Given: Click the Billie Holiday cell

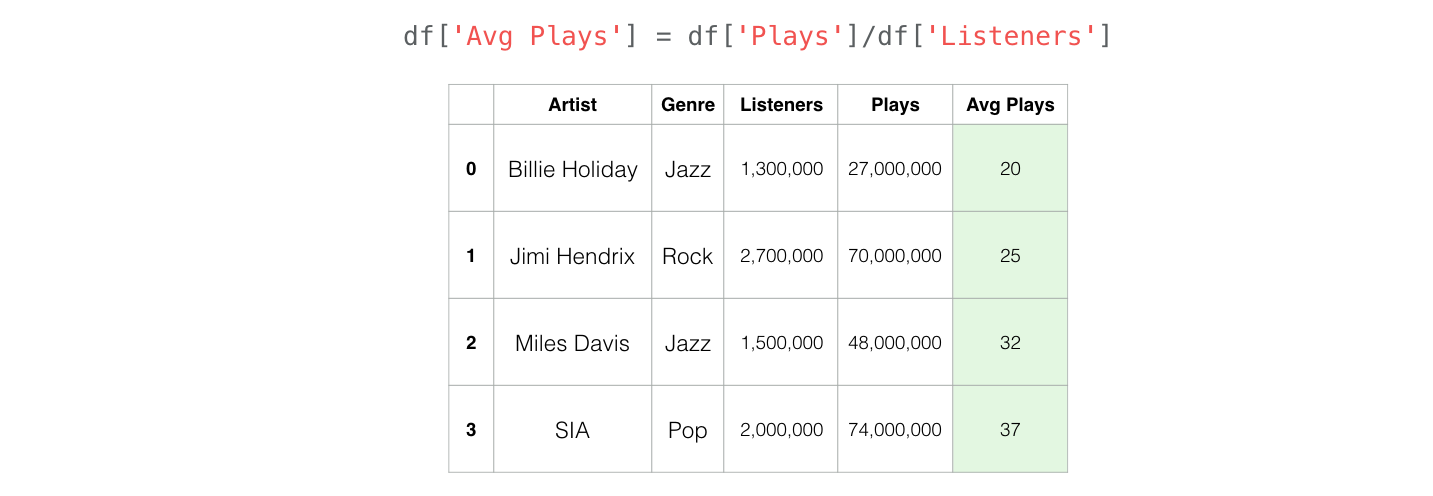Looking at the screenshot, I should tap(572, 169).
